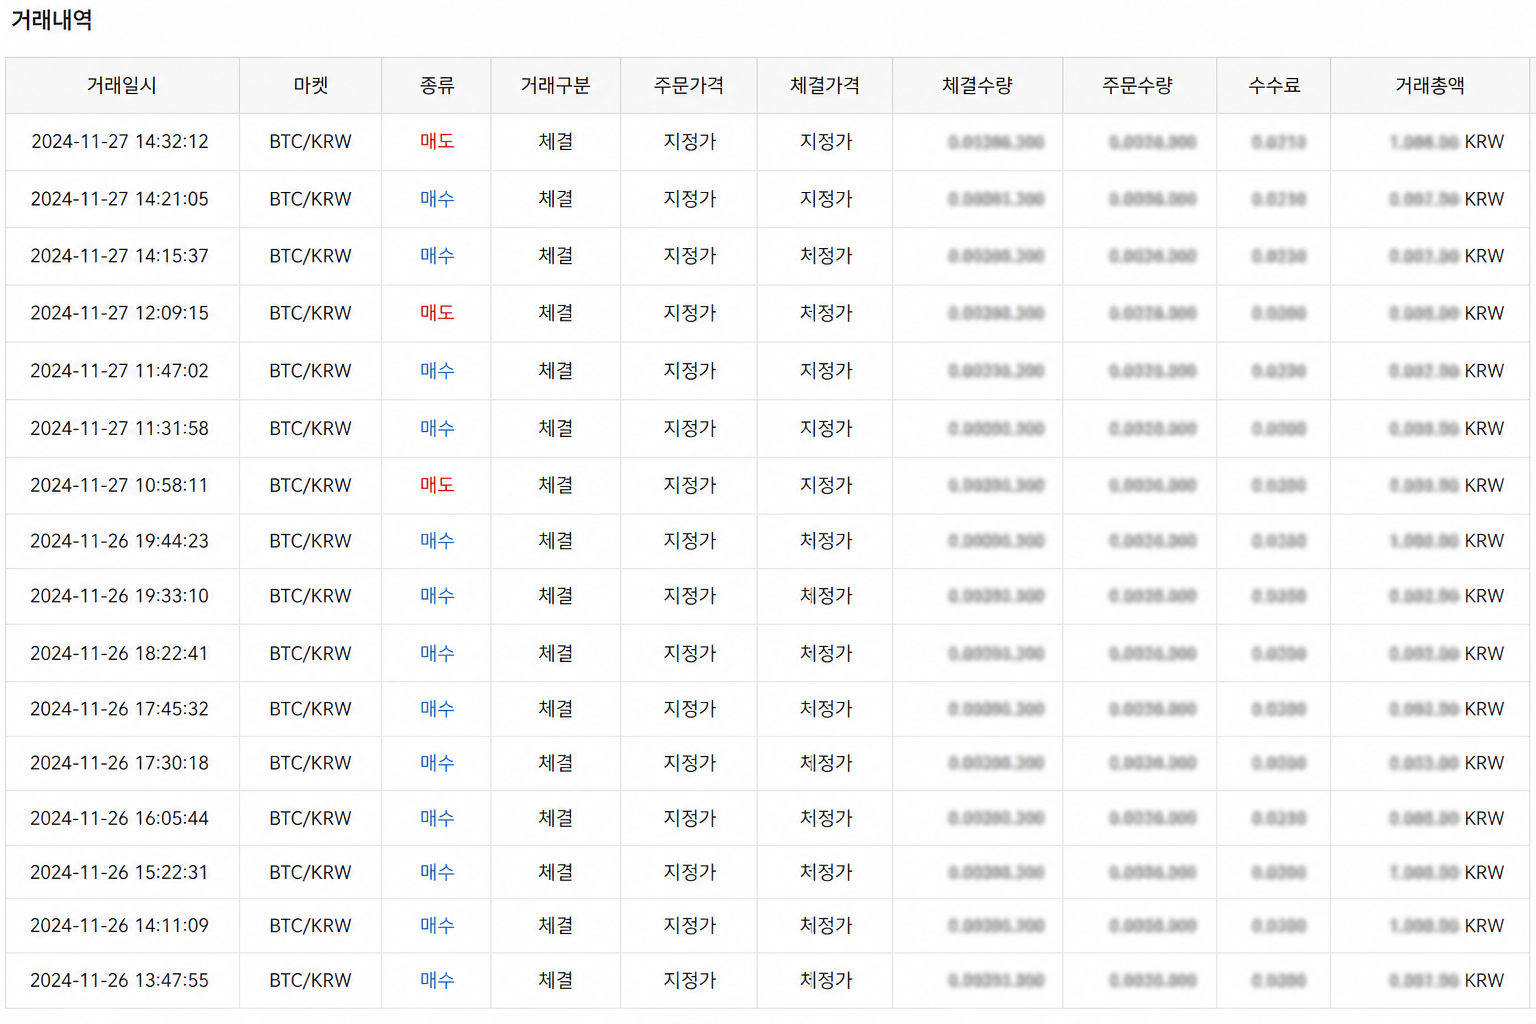The image size is (1536, 1024).
Task: Select the date 2024-11-27 11:31:58
Action: 120,428
